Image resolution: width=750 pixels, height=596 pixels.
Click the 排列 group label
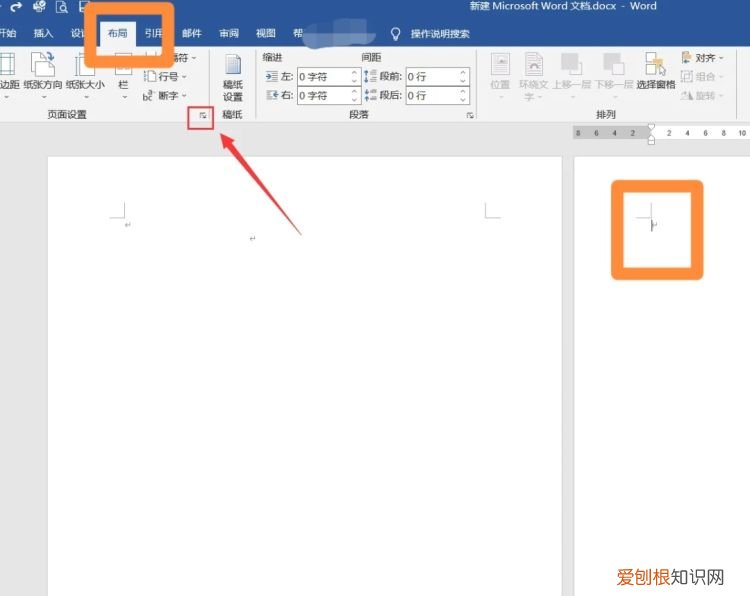(x=606, y=114)
